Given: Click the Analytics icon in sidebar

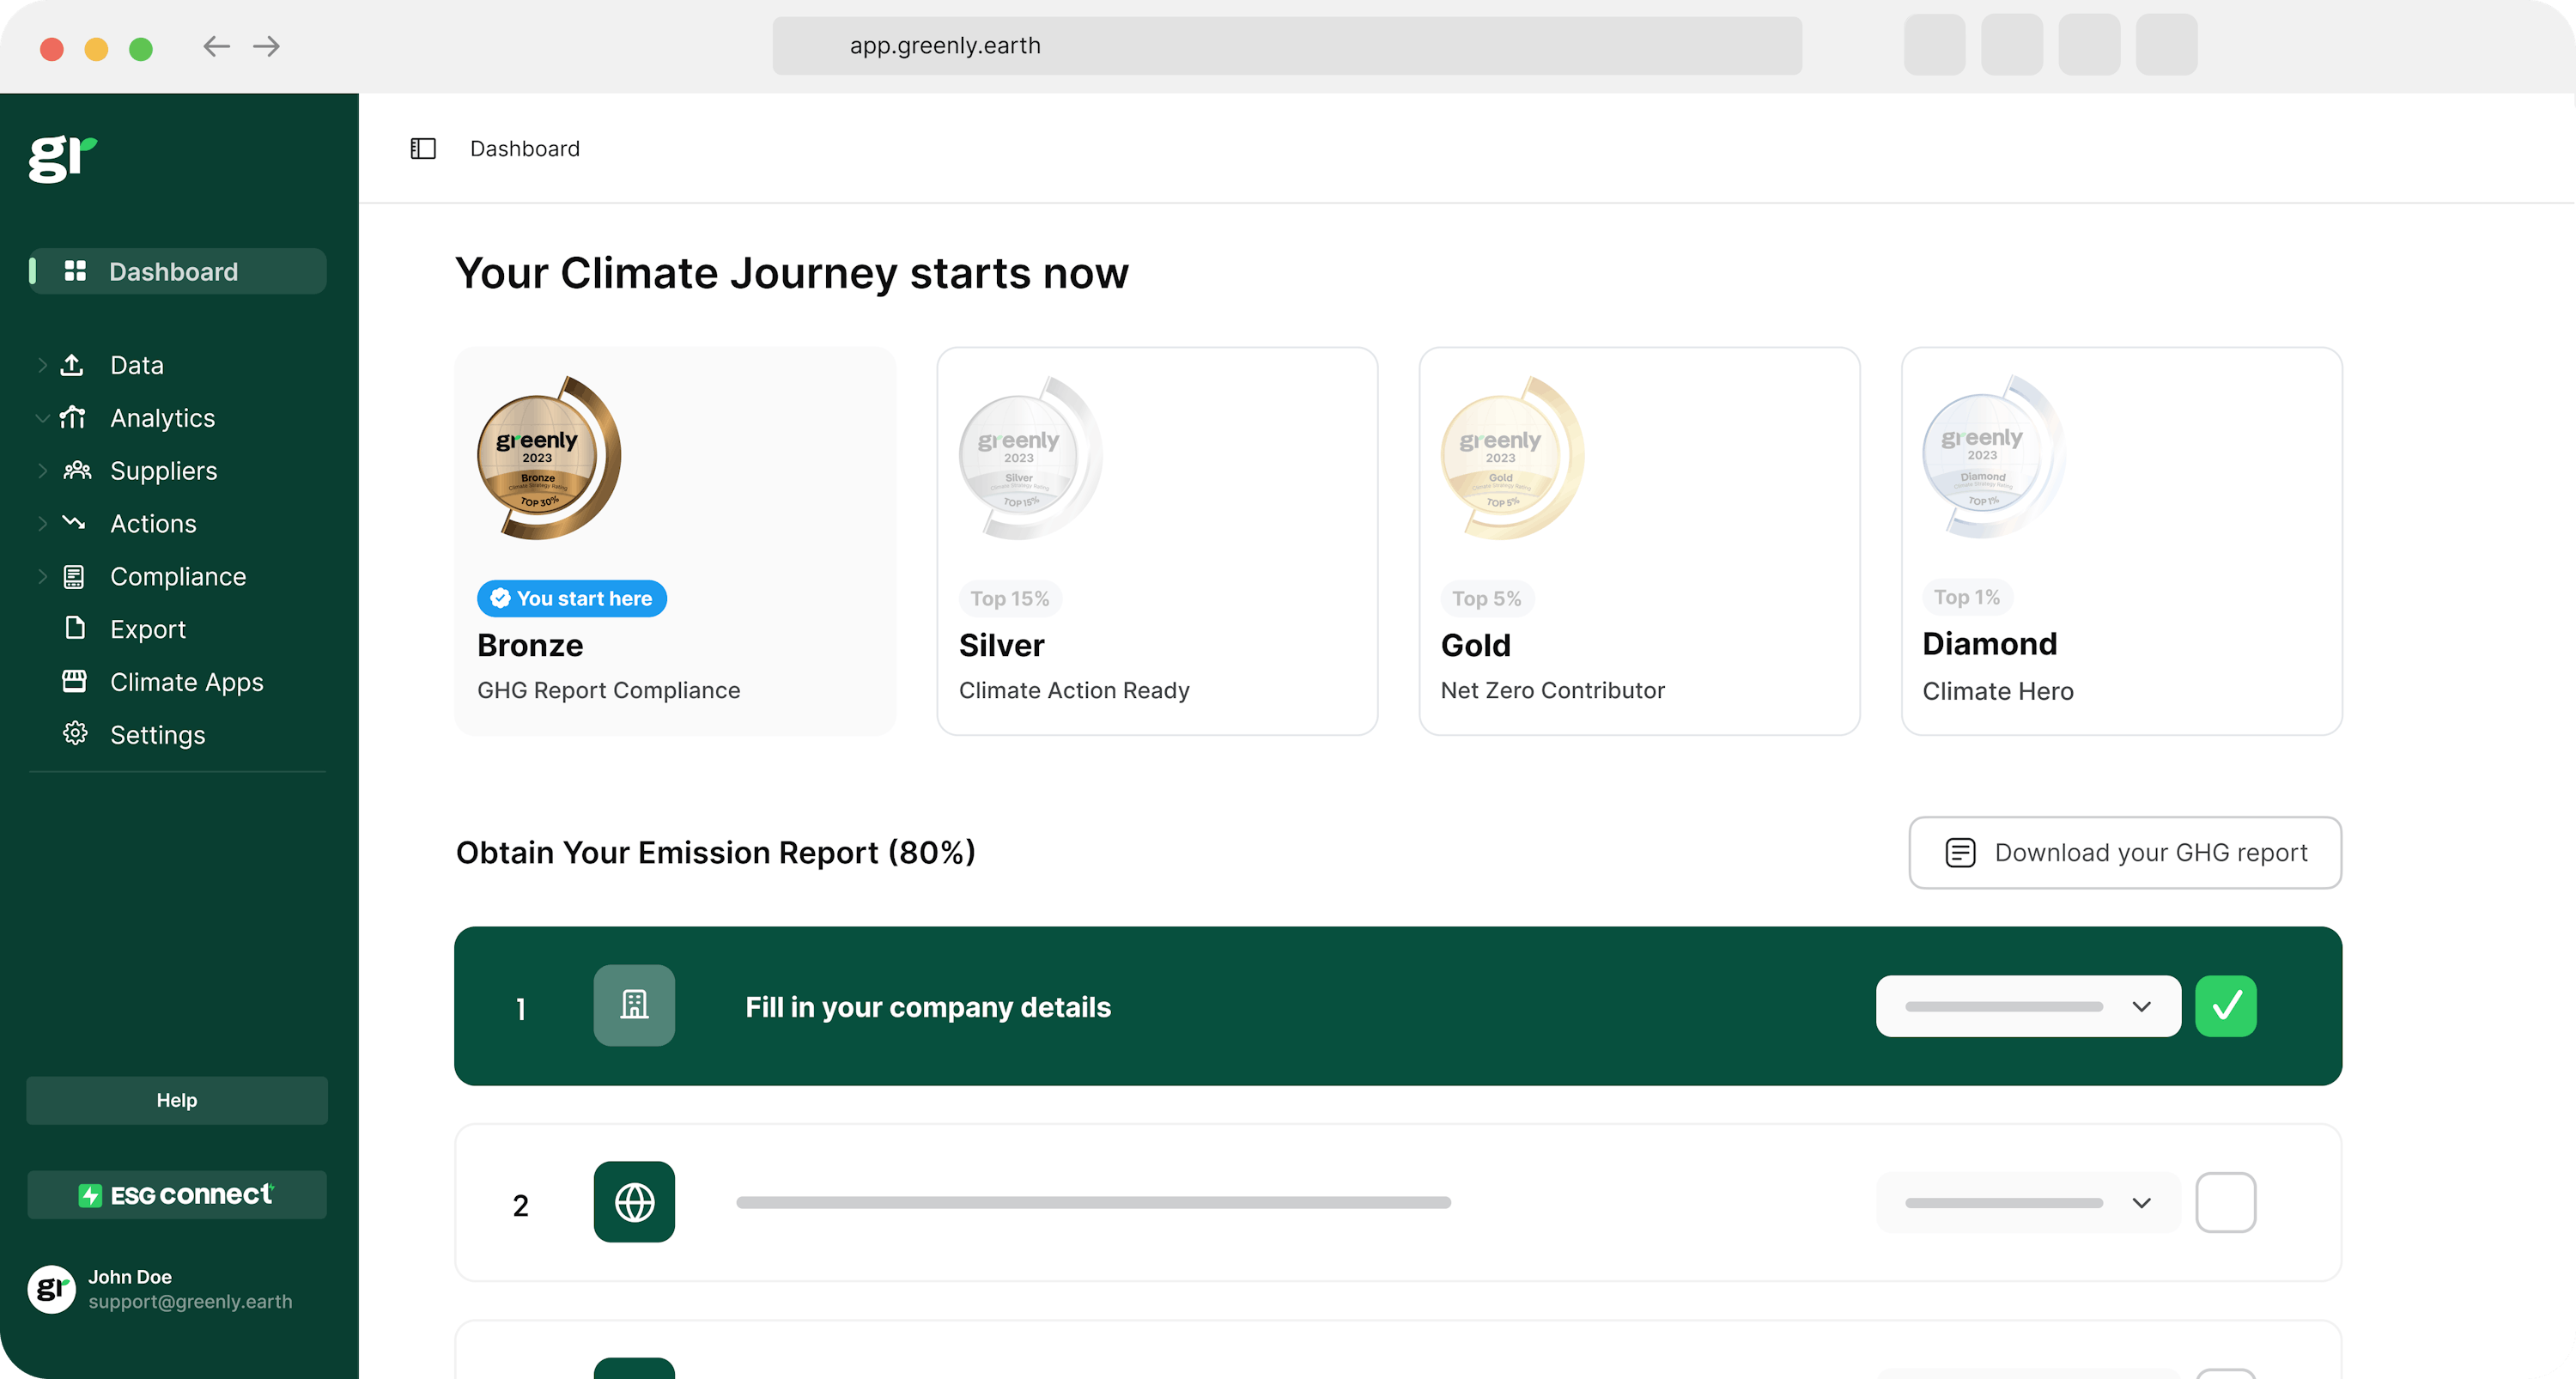Looking at the screenshot, I should [75, 417].
